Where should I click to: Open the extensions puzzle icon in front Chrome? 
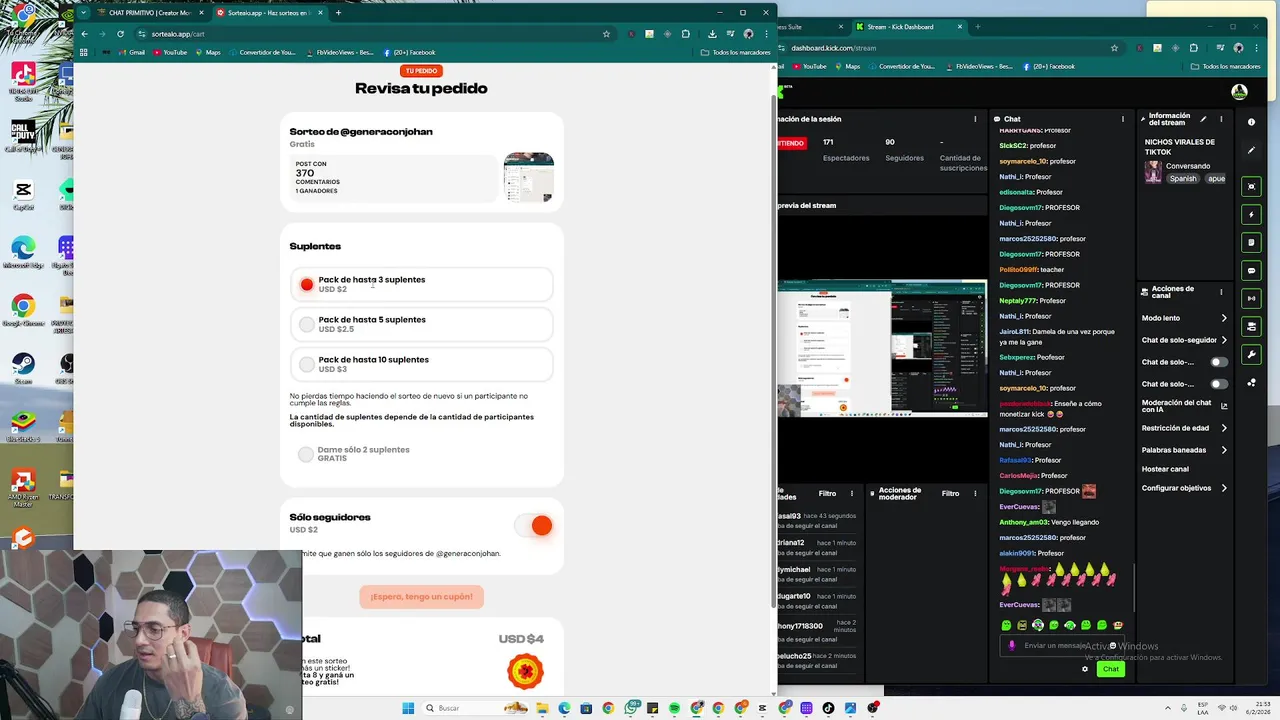point(685,34)
